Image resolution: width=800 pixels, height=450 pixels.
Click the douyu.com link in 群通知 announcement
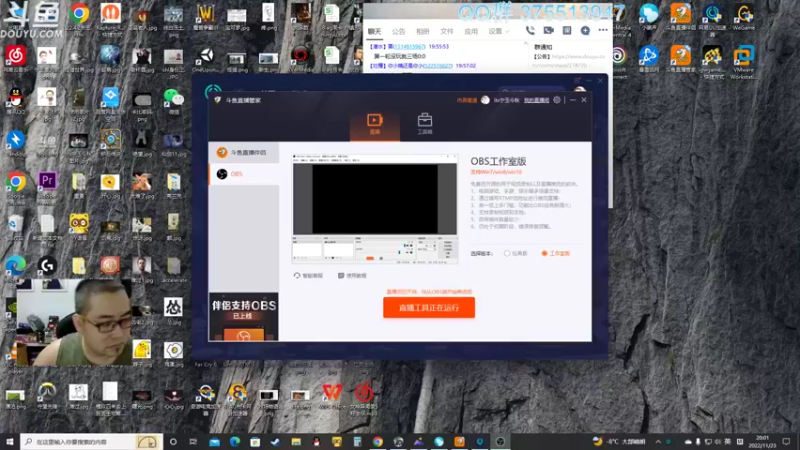578,57
